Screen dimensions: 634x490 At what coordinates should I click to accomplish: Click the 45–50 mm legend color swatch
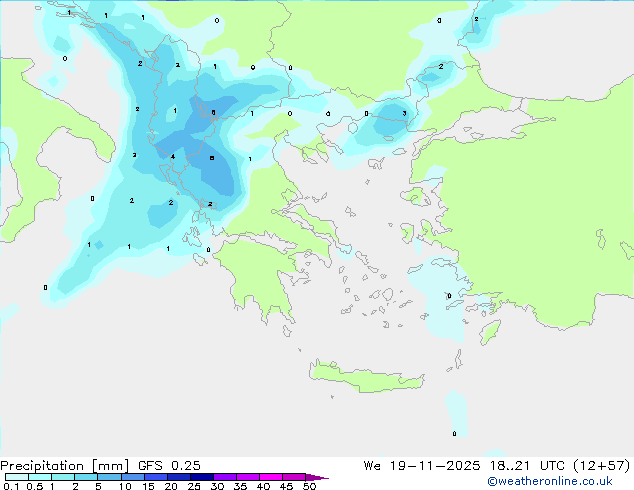tap(294, 477)
